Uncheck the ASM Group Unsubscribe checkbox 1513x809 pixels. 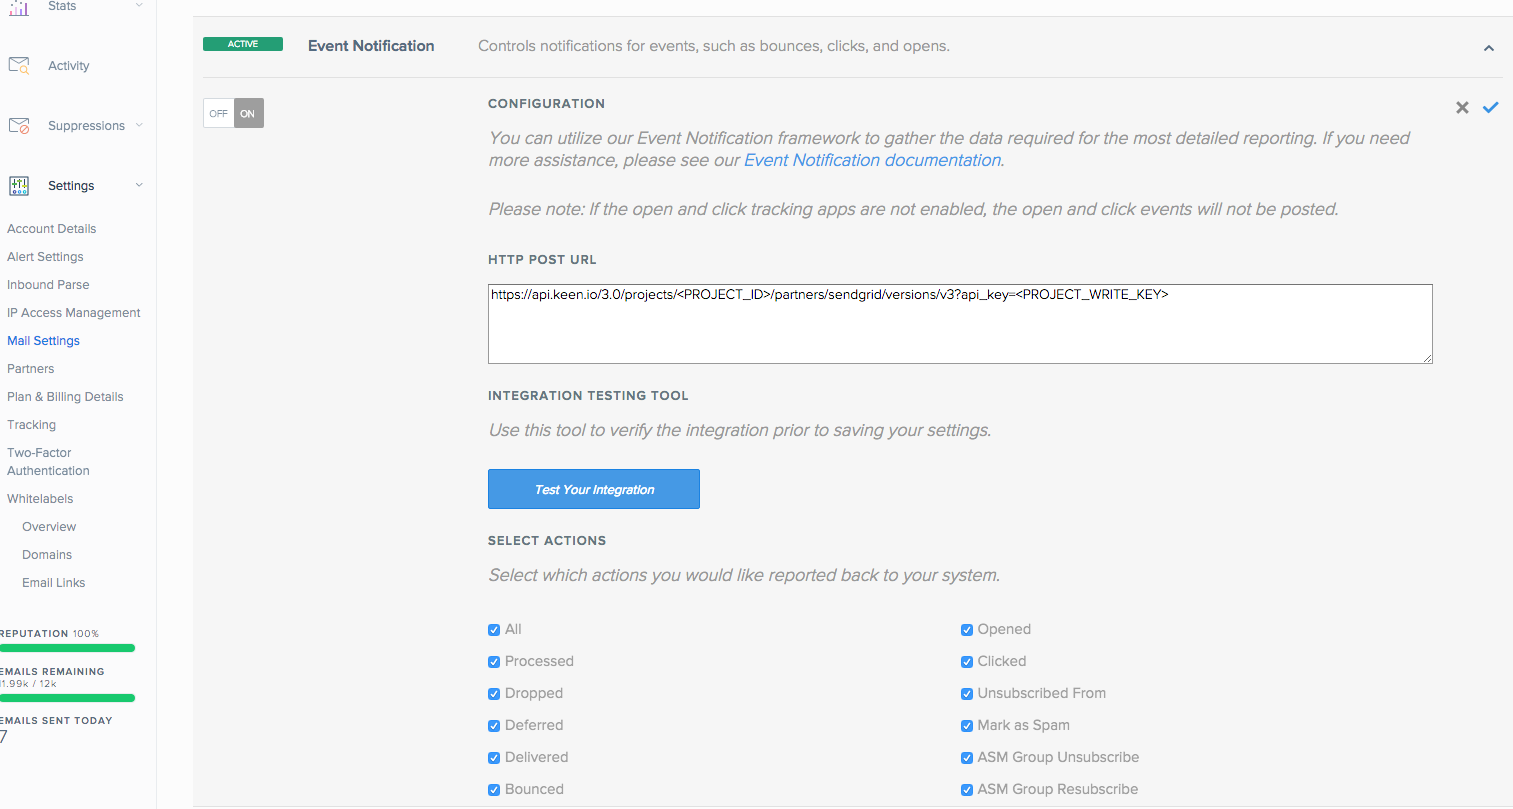967,758
